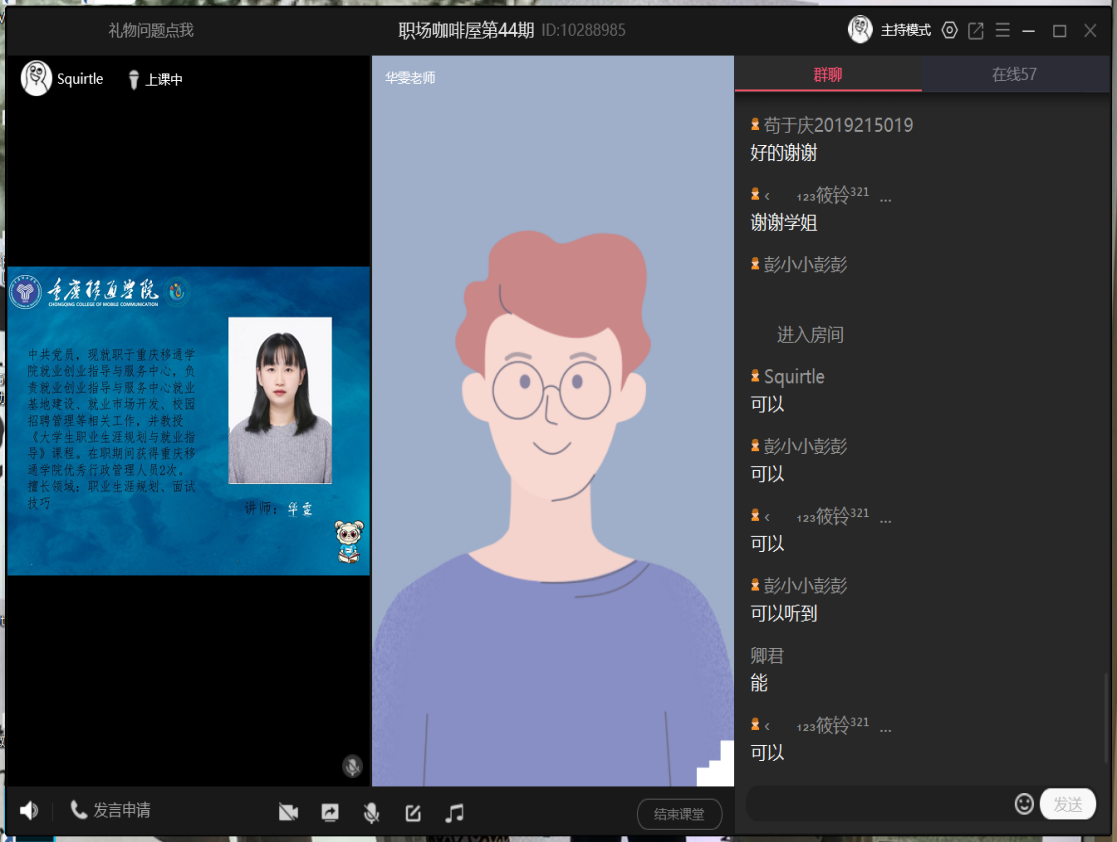Click 礼物问题点我 in the title bar

coord(151,30)
